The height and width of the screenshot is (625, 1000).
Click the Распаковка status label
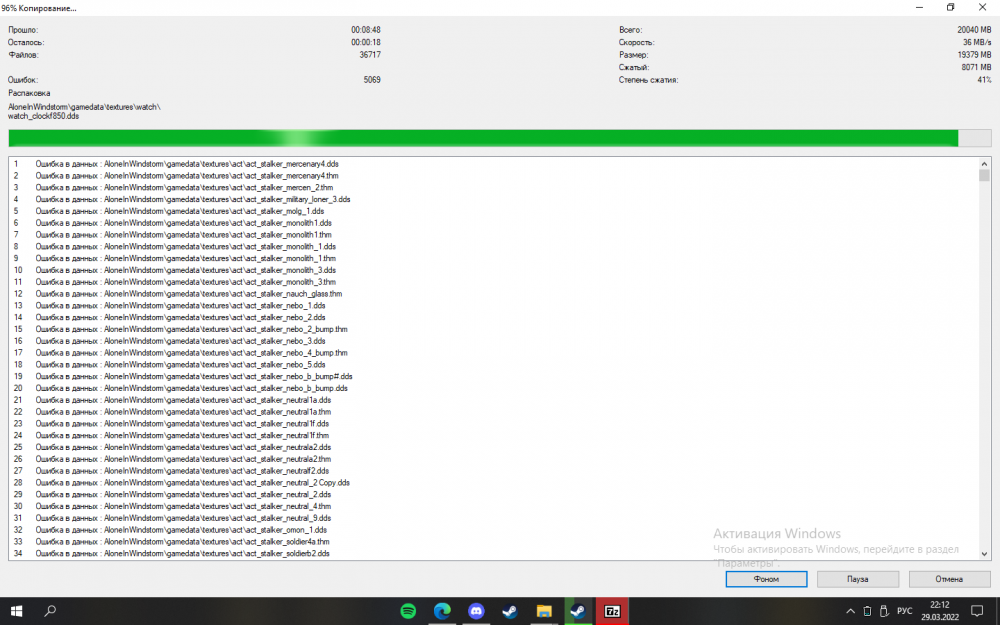[29, 93]
